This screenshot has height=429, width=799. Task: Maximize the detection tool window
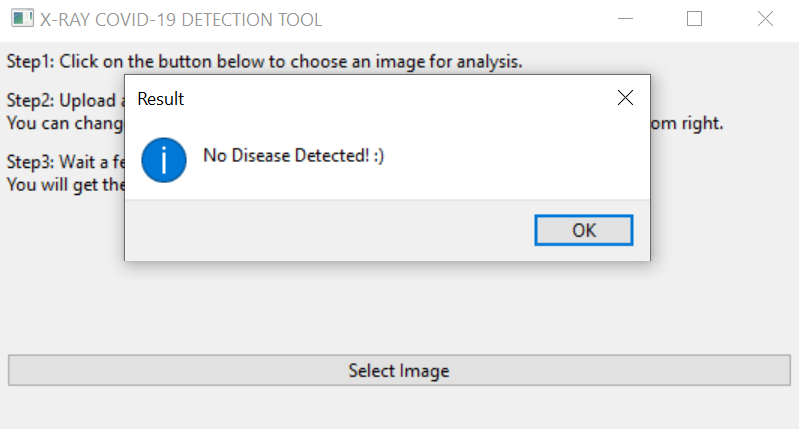[695, 19]
